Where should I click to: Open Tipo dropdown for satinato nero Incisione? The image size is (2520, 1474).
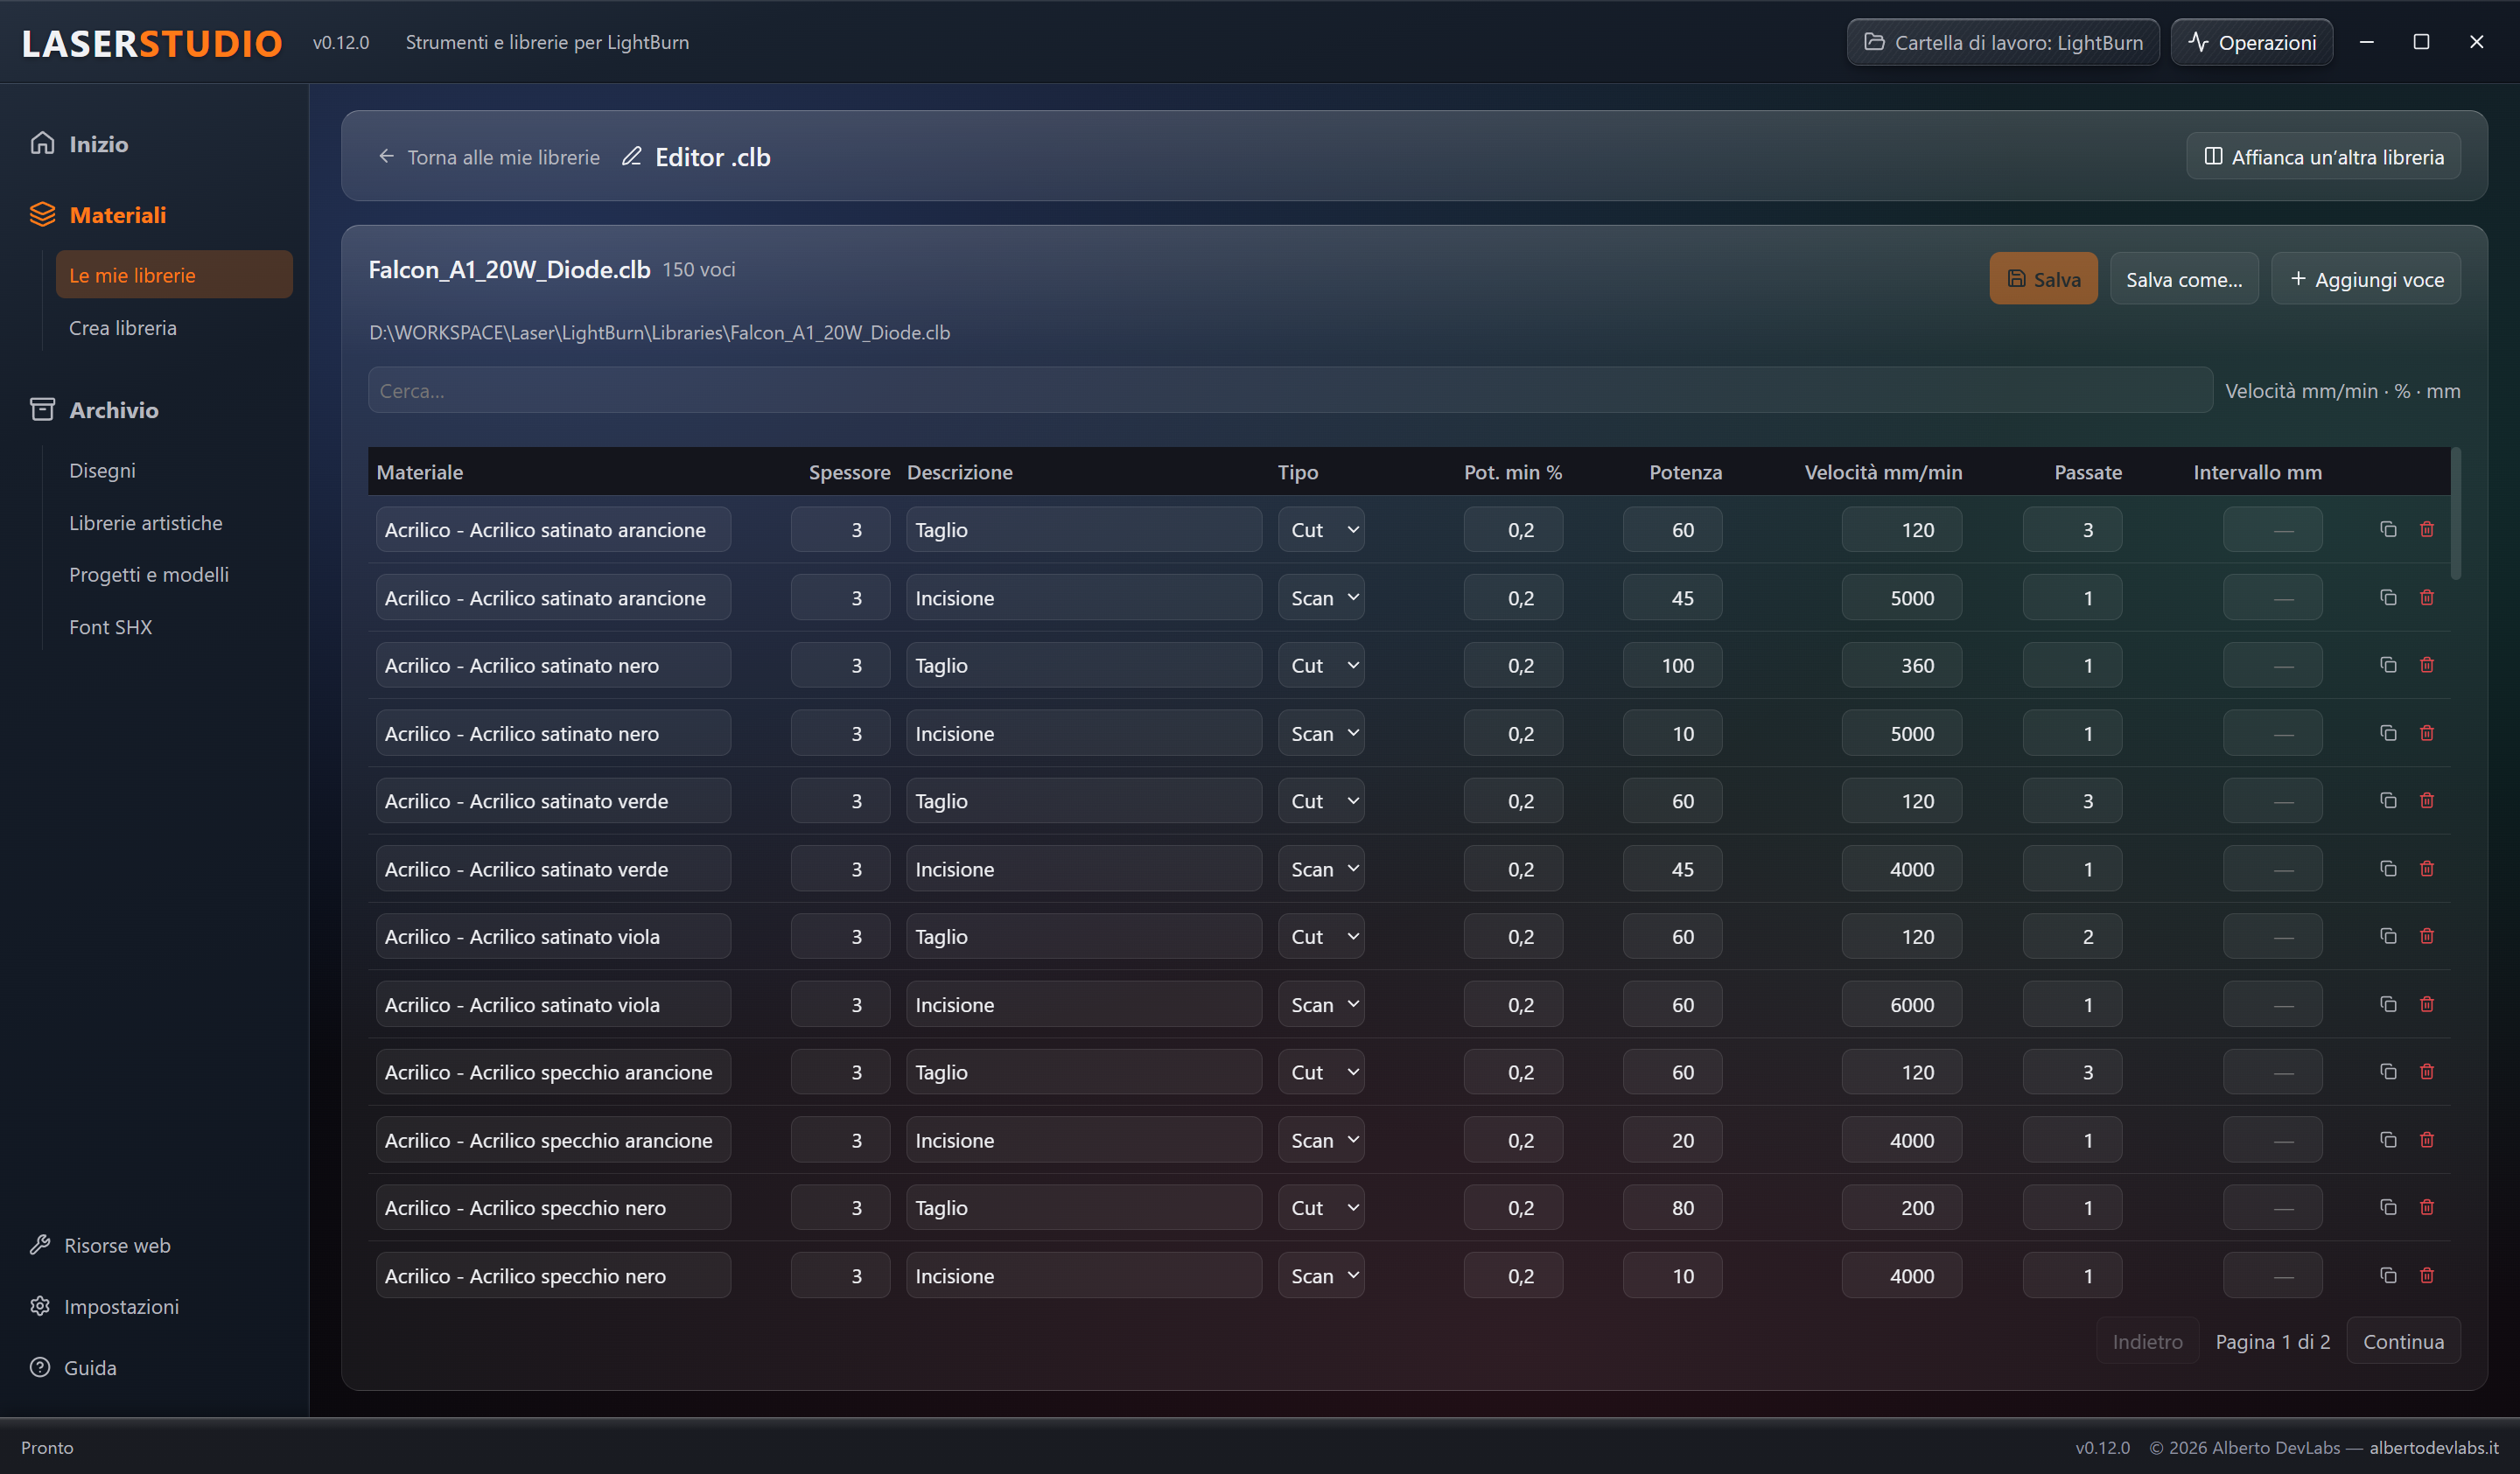tap(1321, 733)
